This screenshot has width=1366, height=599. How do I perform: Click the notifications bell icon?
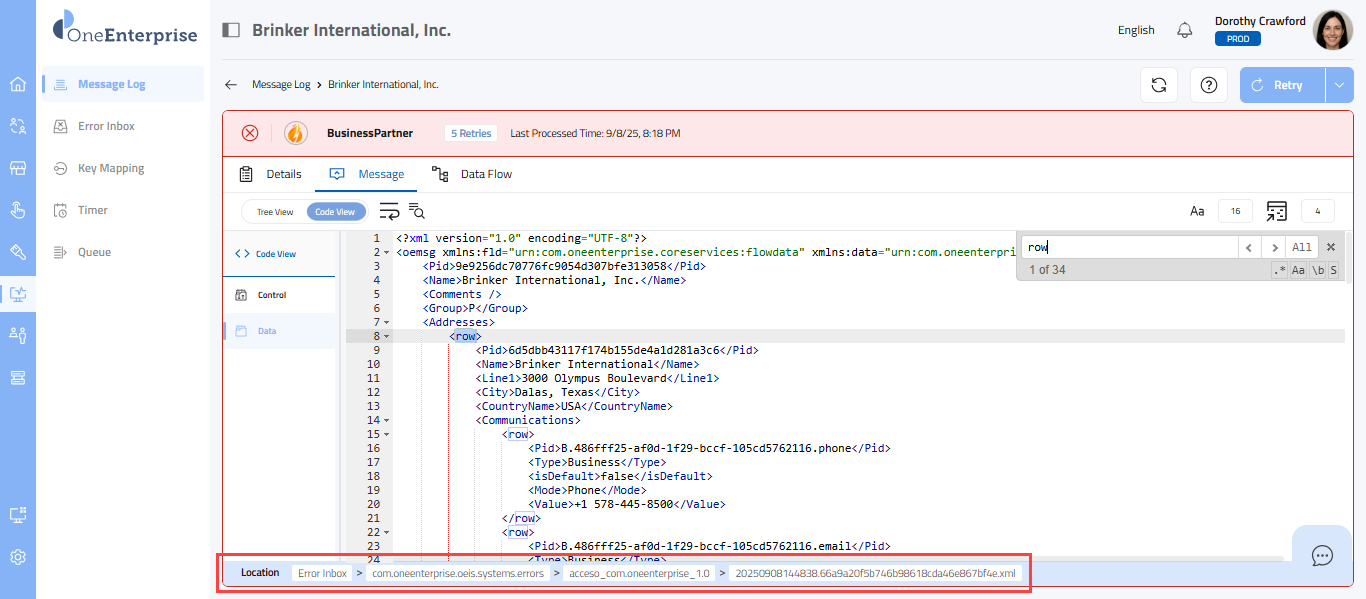point(1185,30)
